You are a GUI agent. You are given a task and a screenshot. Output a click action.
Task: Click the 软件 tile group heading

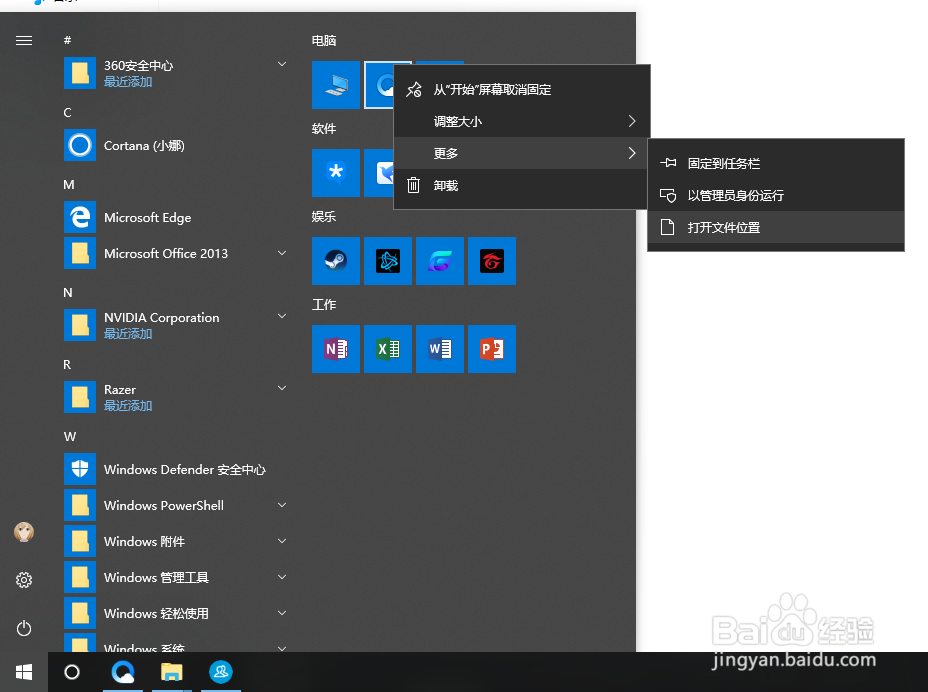[x=324, y=128]
